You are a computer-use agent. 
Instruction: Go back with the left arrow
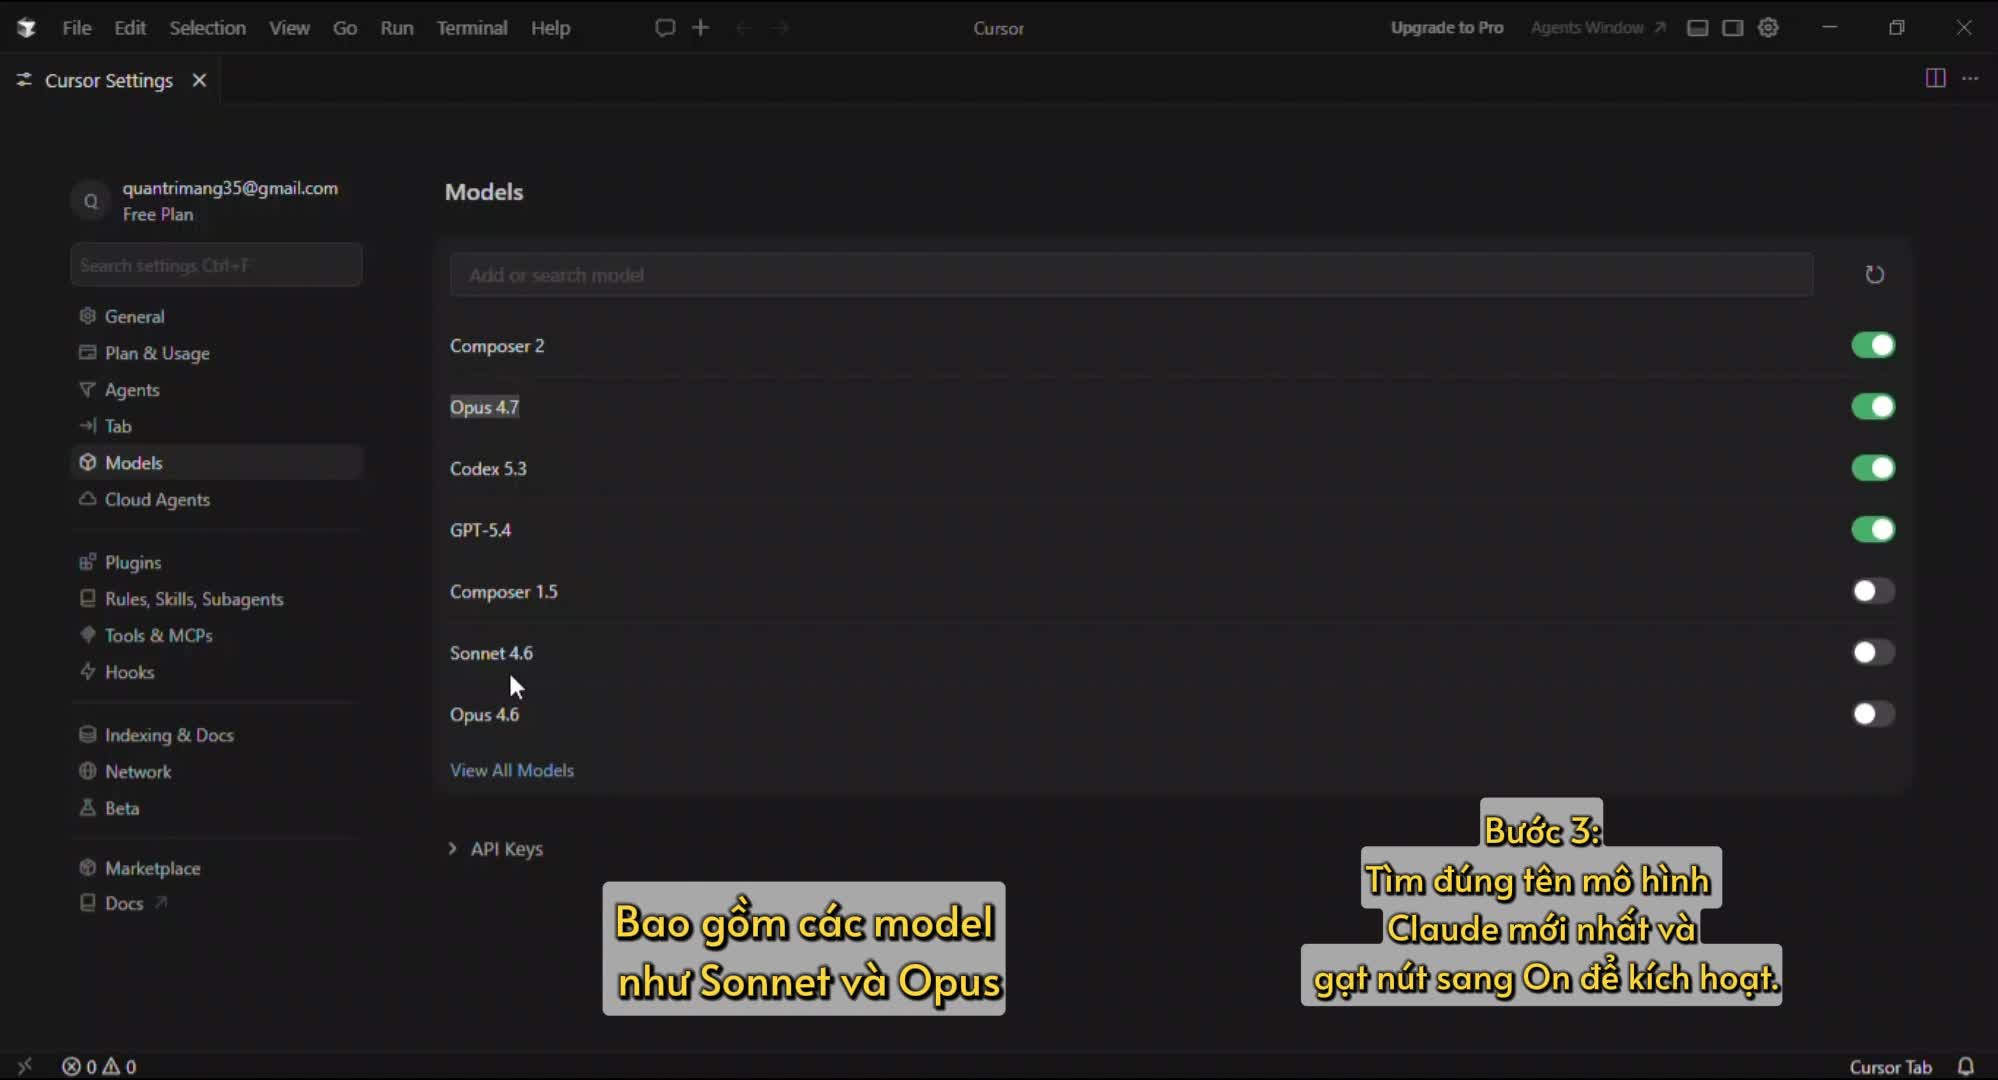point(743,28)
